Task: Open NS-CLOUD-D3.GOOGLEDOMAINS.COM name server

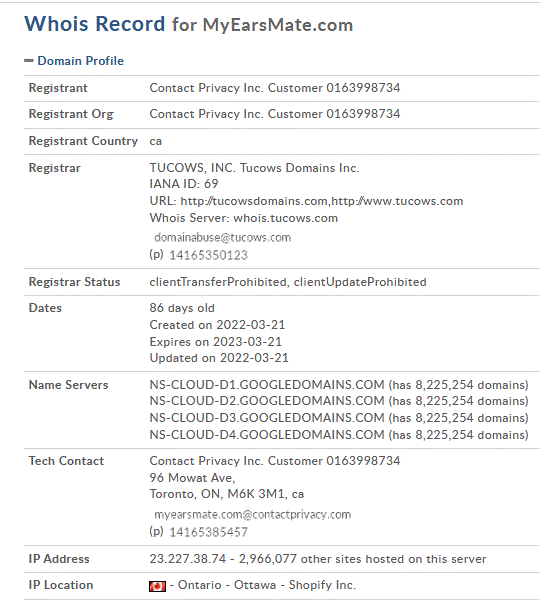Action: coord(267,418)
